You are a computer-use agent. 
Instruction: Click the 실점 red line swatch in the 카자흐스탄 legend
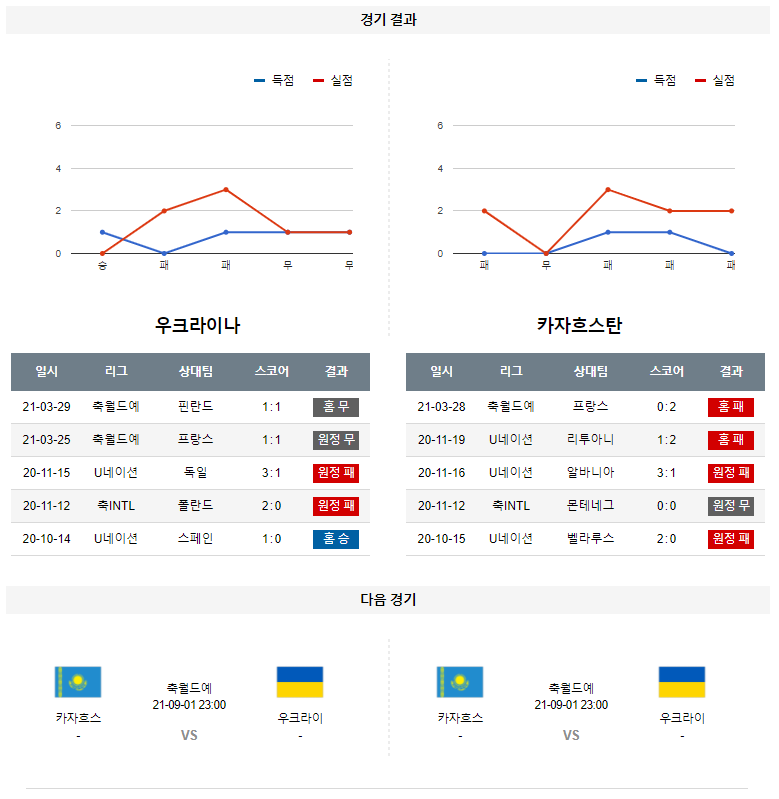(x=700, y=81)
